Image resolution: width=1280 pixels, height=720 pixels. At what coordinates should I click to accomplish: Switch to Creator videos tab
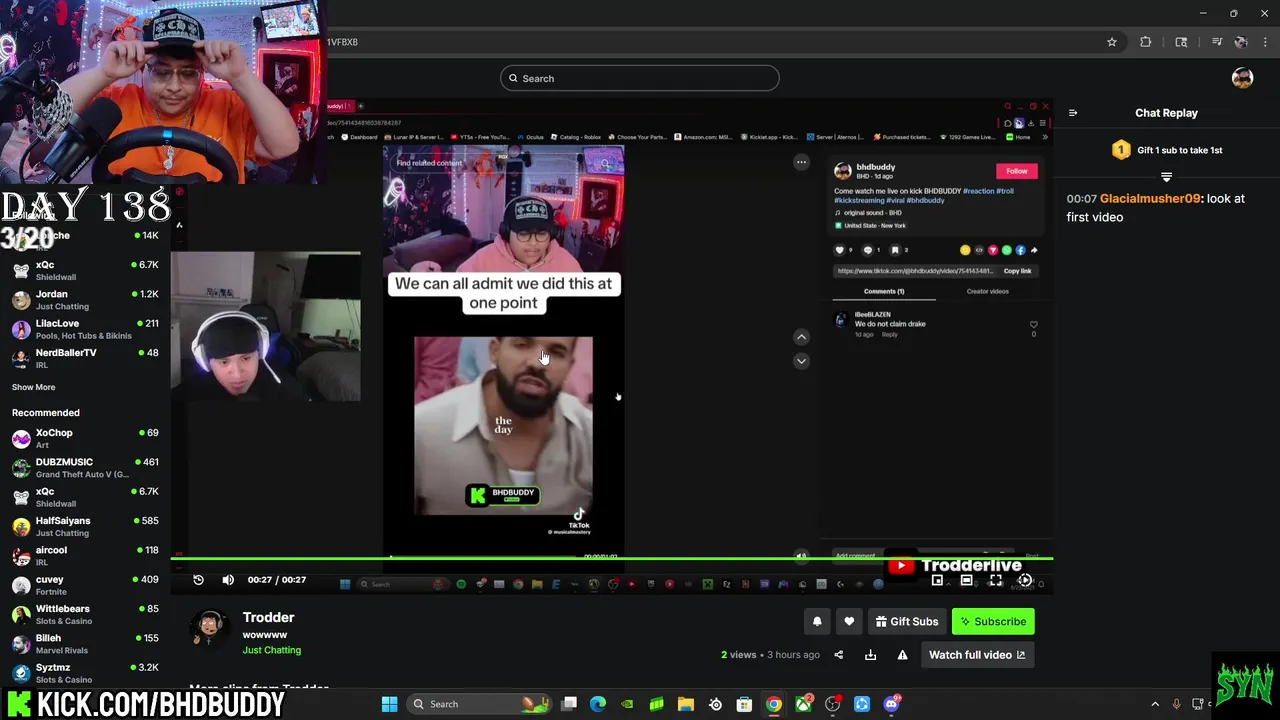click(987, 292)
